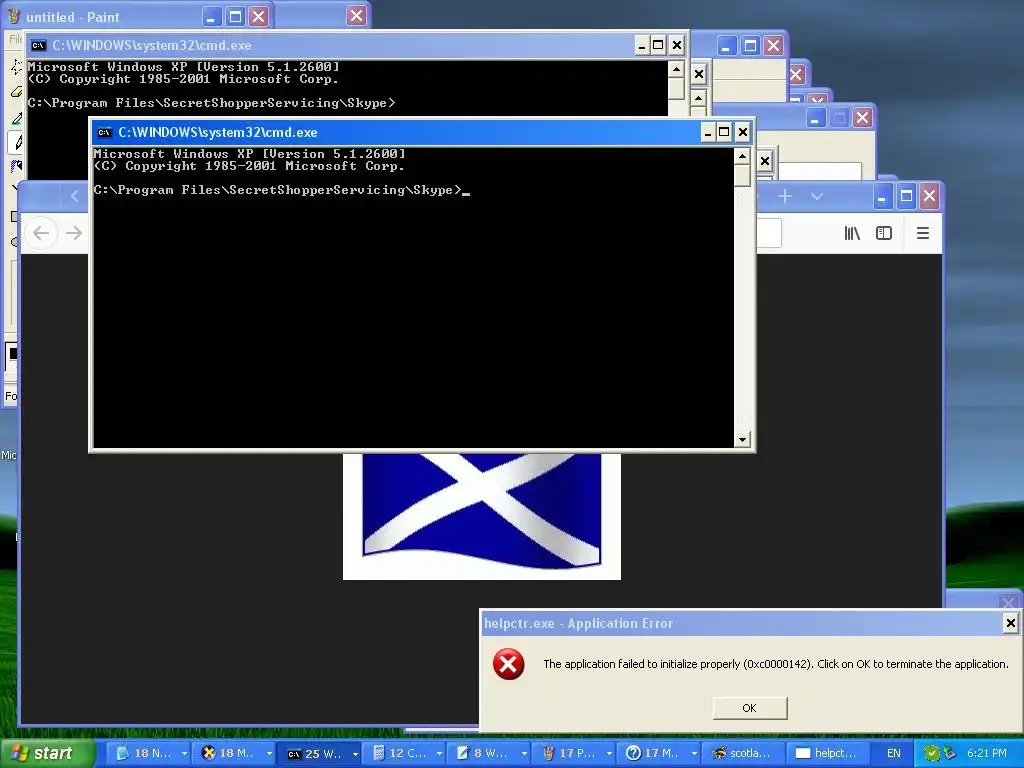Image resolution: width=1024 pixels, height=768 pixels.
Task: Click the Paint window title icon
Action: click(13, 16)
